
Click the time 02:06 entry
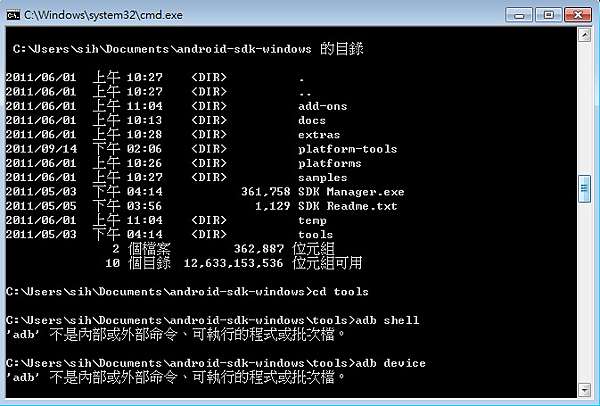click(145, 149)
